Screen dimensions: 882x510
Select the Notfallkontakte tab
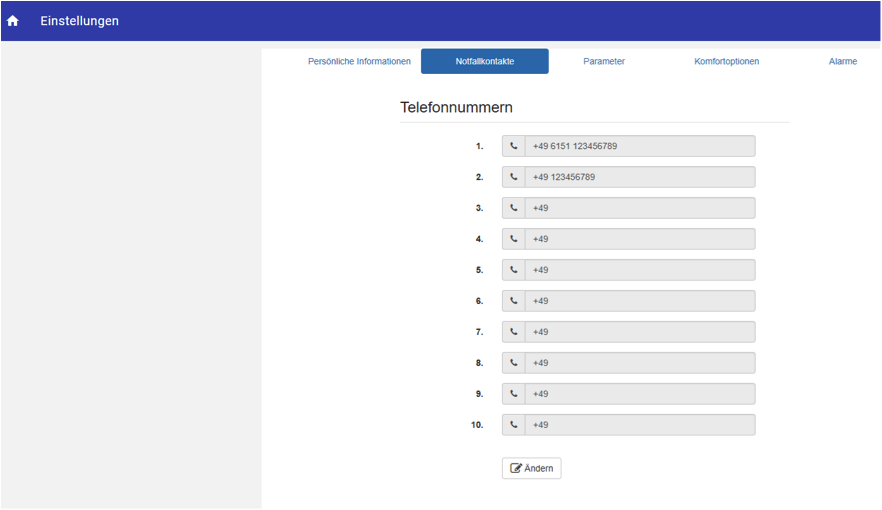click(x=485, y=61)
